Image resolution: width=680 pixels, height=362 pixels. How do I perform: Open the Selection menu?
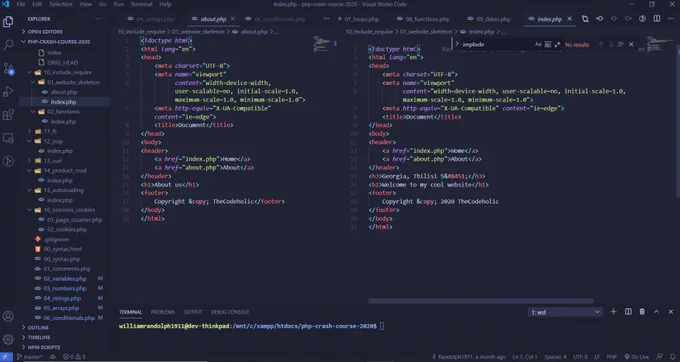[60, 4]
